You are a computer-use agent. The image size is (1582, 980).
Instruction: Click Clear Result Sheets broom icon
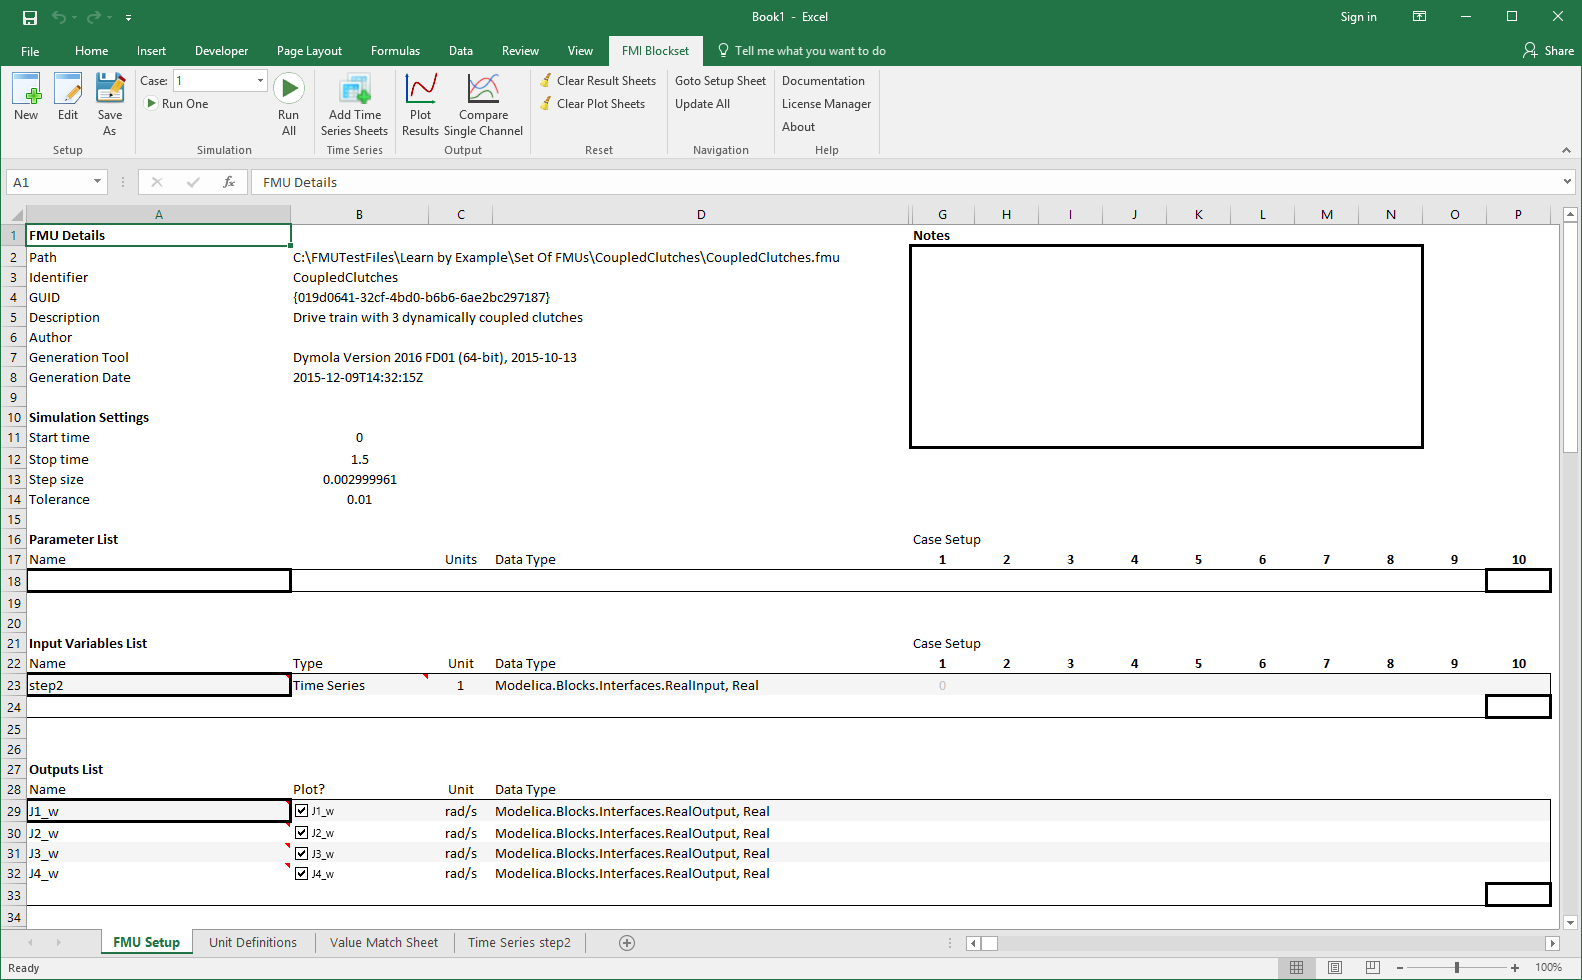coord(546,80)
